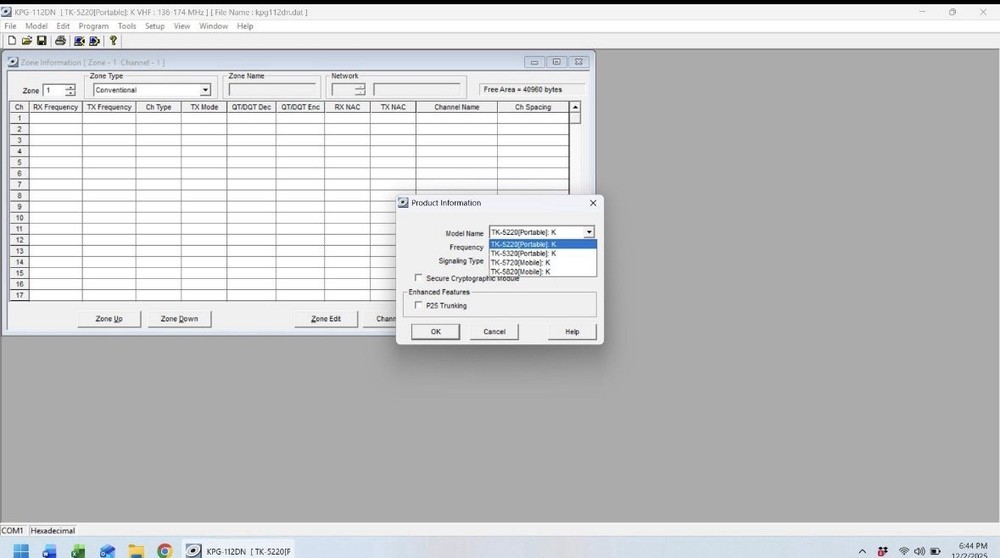Click the Zone number spinner arrows
Screen dimensions: 1000x558
(x=71, y=91)
